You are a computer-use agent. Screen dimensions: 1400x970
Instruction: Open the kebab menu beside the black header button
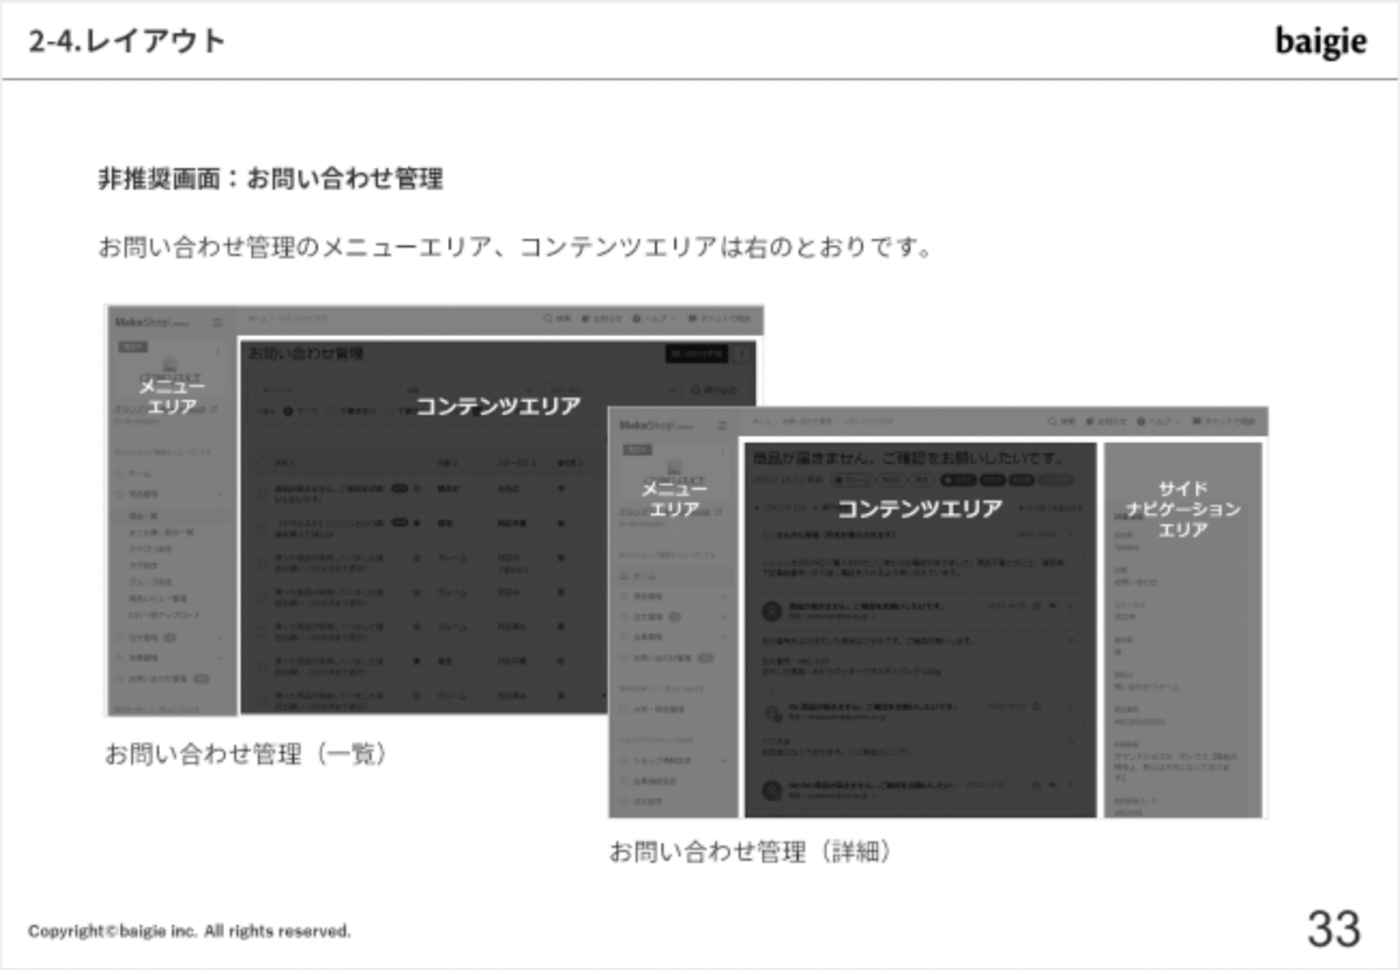point(743,354)
